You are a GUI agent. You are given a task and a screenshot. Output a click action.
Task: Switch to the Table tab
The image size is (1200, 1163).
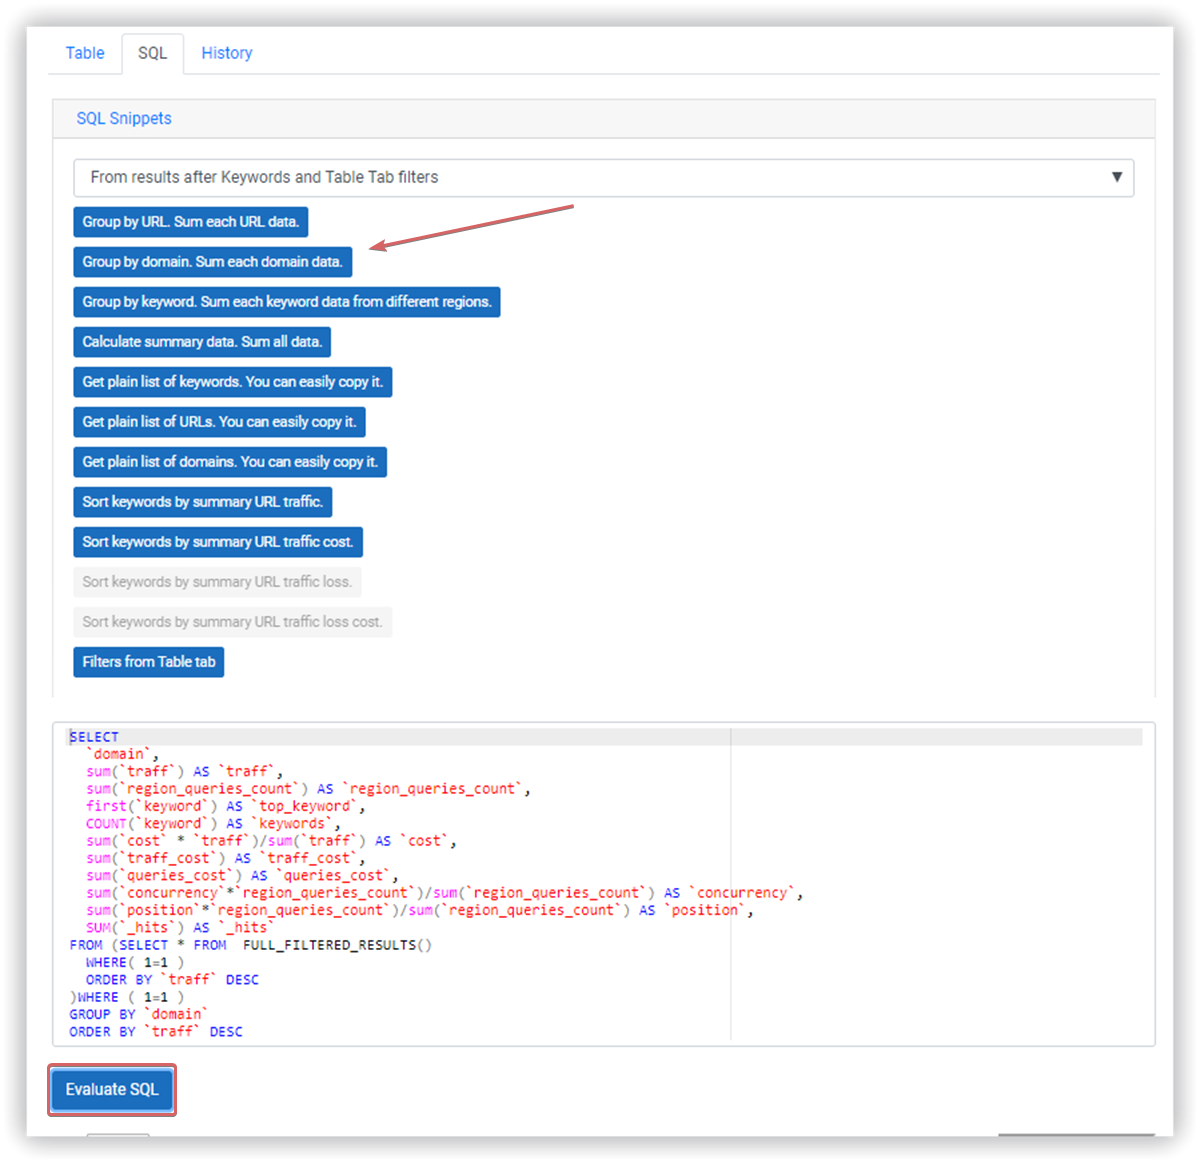click(85, 53)
